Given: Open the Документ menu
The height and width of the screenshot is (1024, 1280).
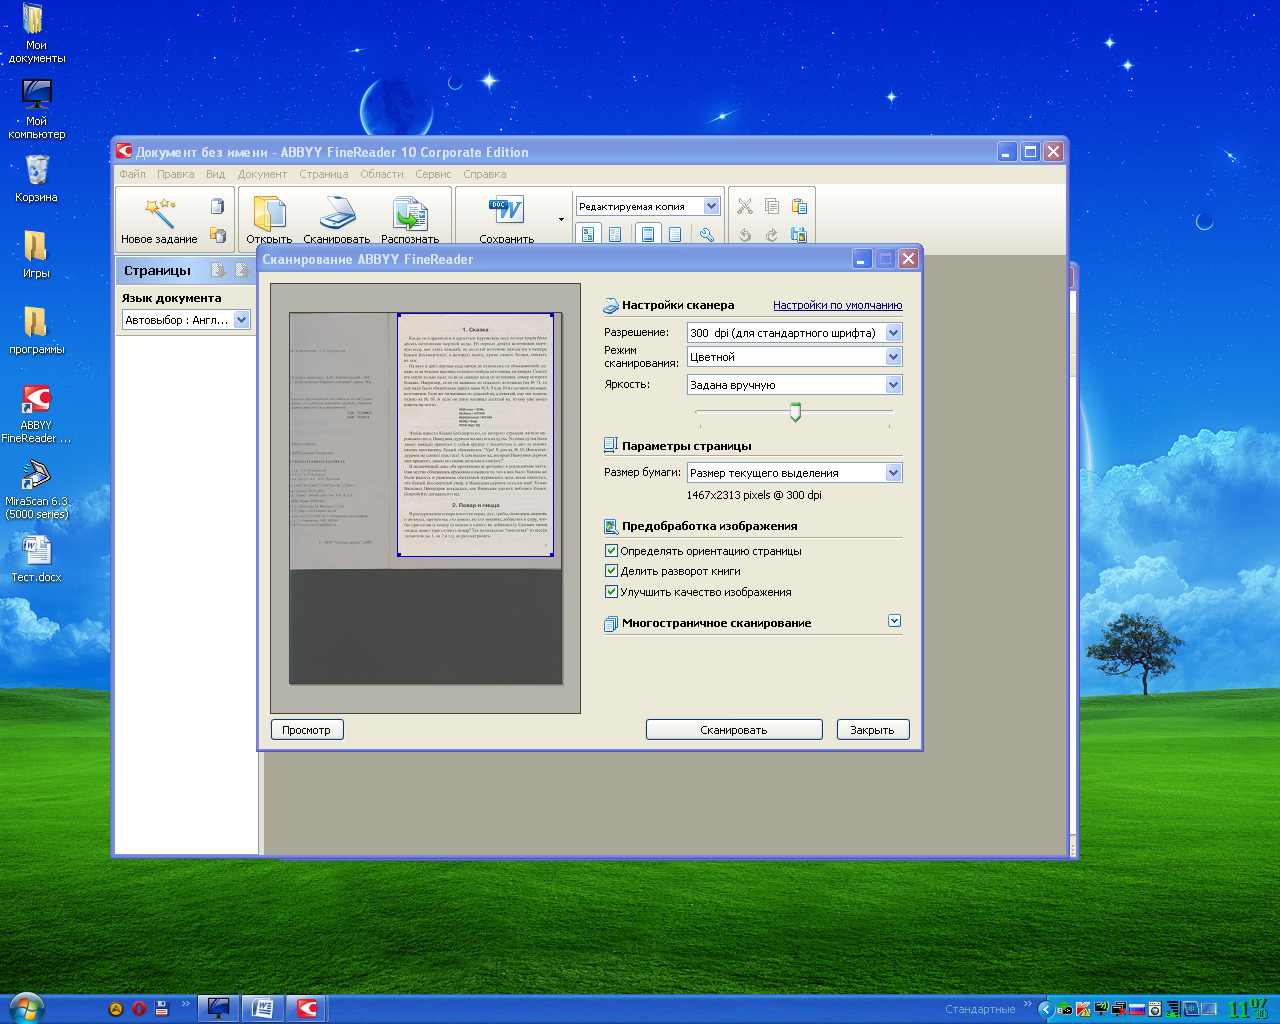Looking at the screenshot, I should click(x=262, y=174).
